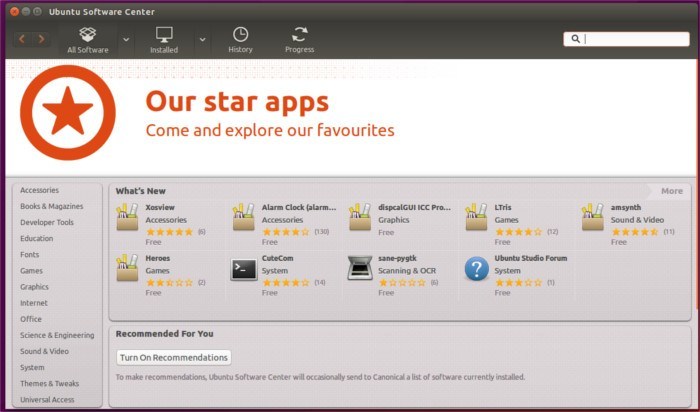Select the Accessories category
The width and height of the screenshot is (700, 412).
click(39, 190)
